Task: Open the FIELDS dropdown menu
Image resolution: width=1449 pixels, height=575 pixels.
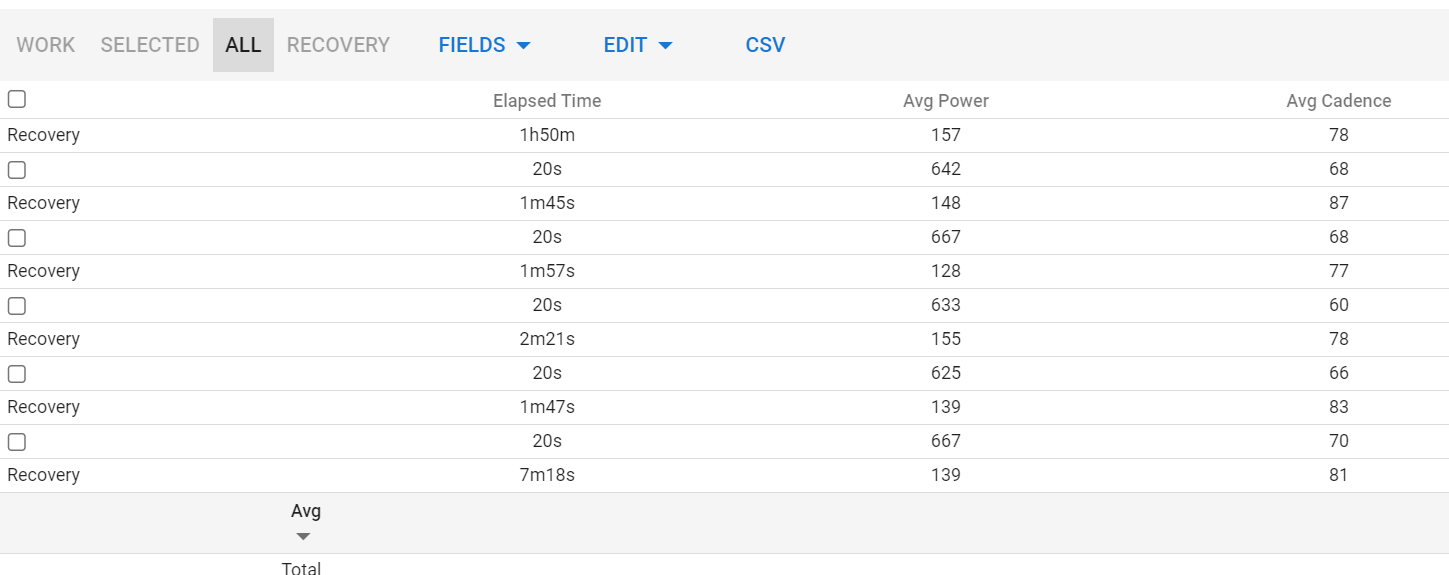Action: tap(484, 45)
